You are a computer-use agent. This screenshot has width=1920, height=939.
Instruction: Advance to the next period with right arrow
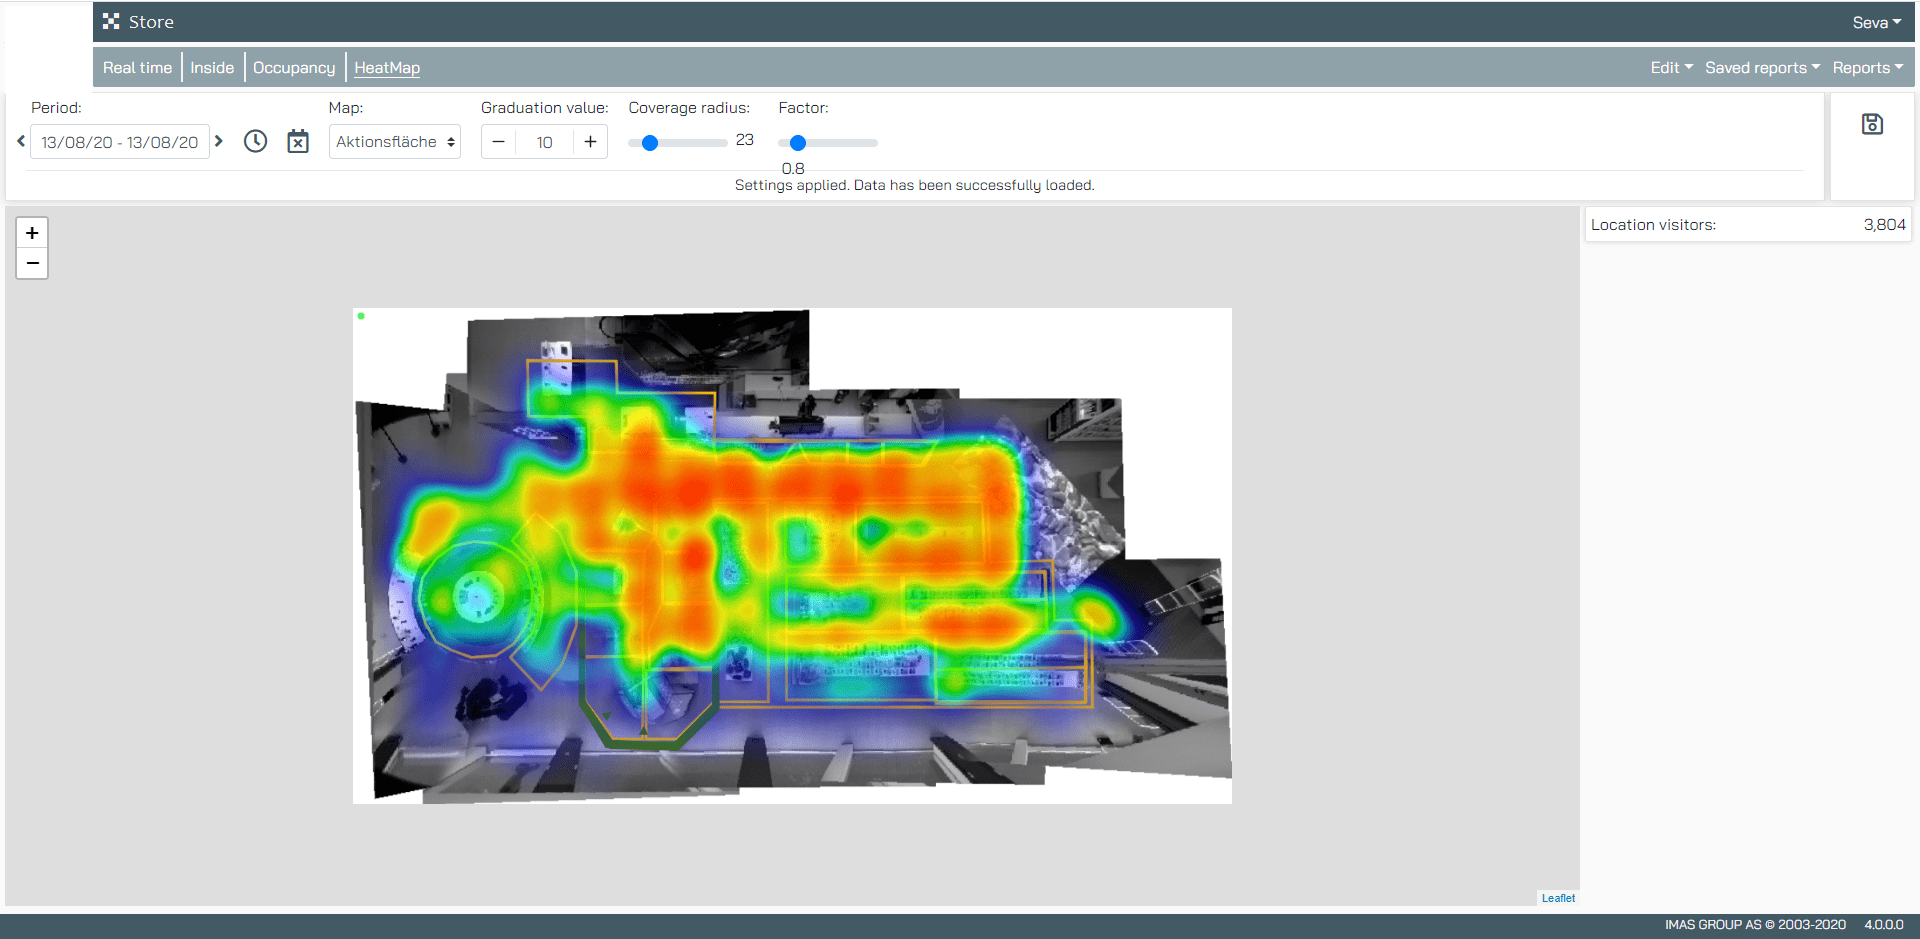[x=219, y=141]
